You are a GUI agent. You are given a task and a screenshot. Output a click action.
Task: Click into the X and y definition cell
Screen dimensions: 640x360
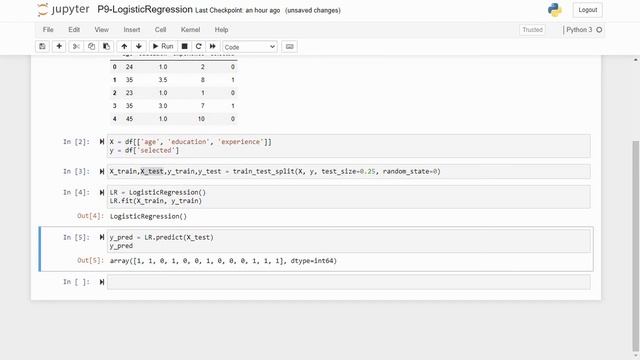tap(349, 146)
